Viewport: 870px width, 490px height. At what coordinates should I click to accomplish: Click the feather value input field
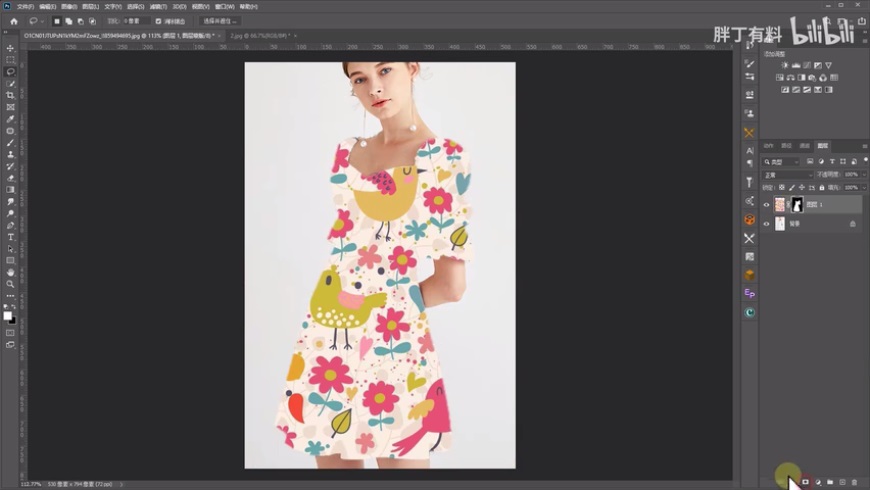[136, 21]
